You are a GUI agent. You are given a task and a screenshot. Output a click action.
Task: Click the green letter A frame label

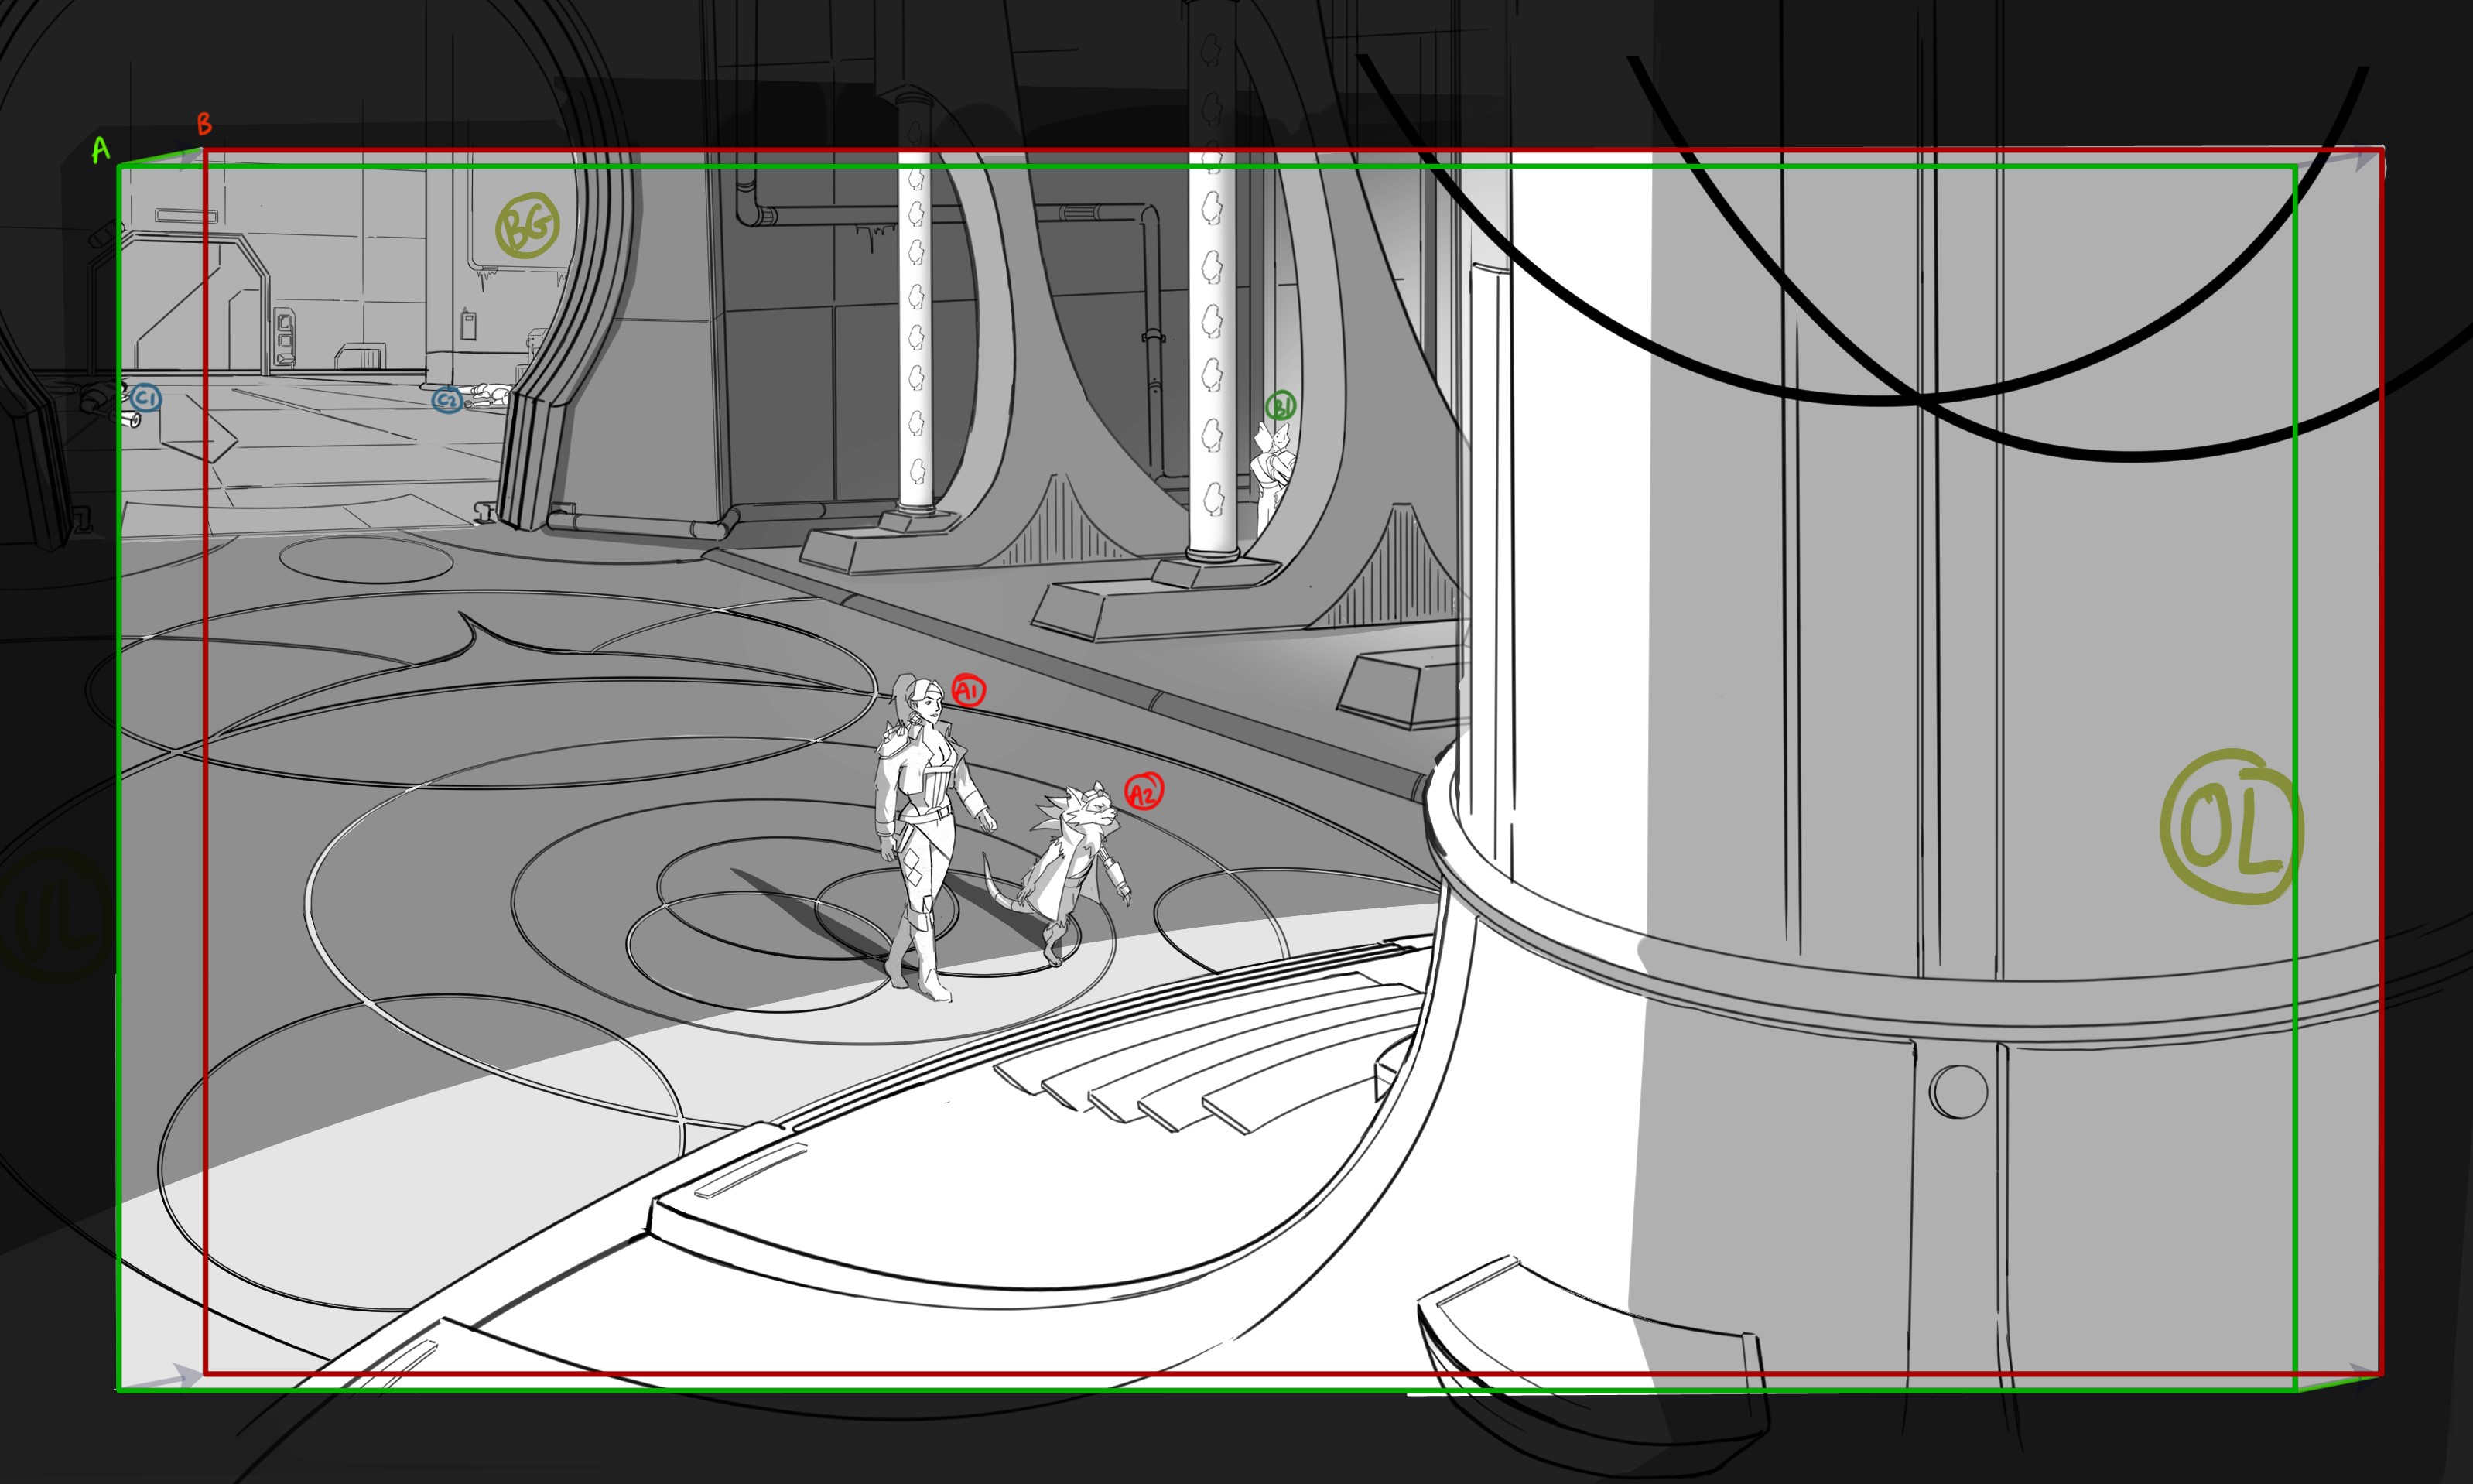tap(100, 150)
